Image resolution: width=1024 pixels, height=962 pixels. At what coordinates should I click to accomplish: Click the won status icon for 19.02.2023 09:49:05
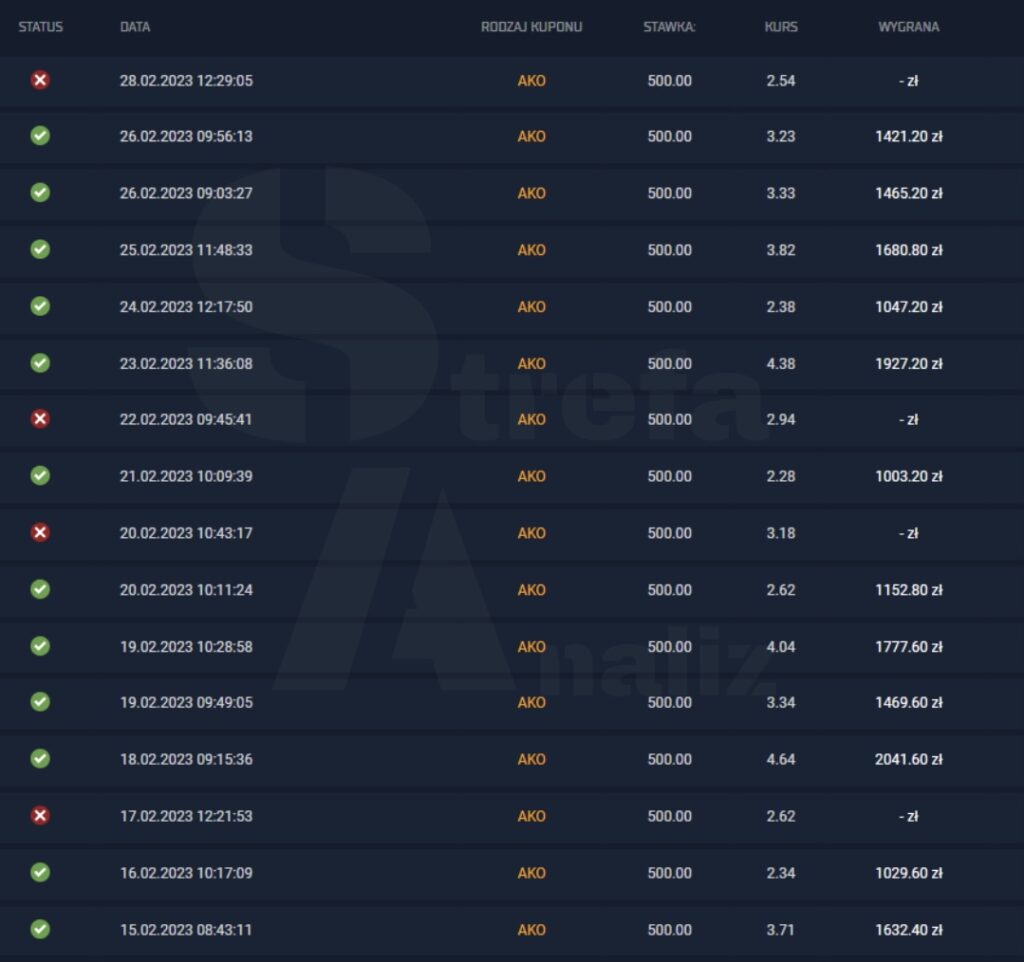coord(40,702)
